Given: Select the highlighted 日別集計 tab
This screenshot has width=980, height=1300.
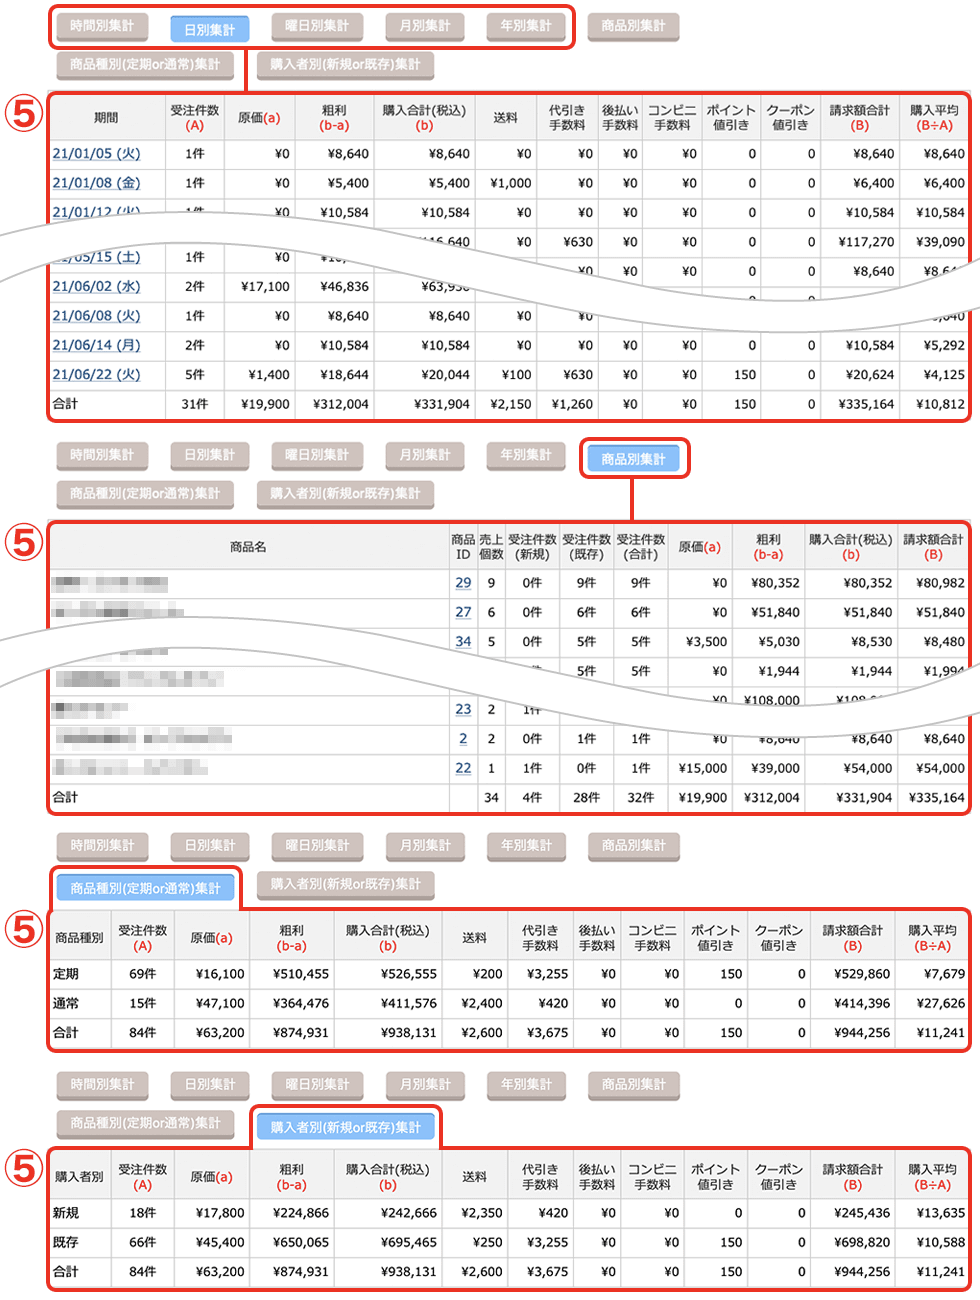Looking at the screenshot, I should pyautogui.click(x=209, y=30).
